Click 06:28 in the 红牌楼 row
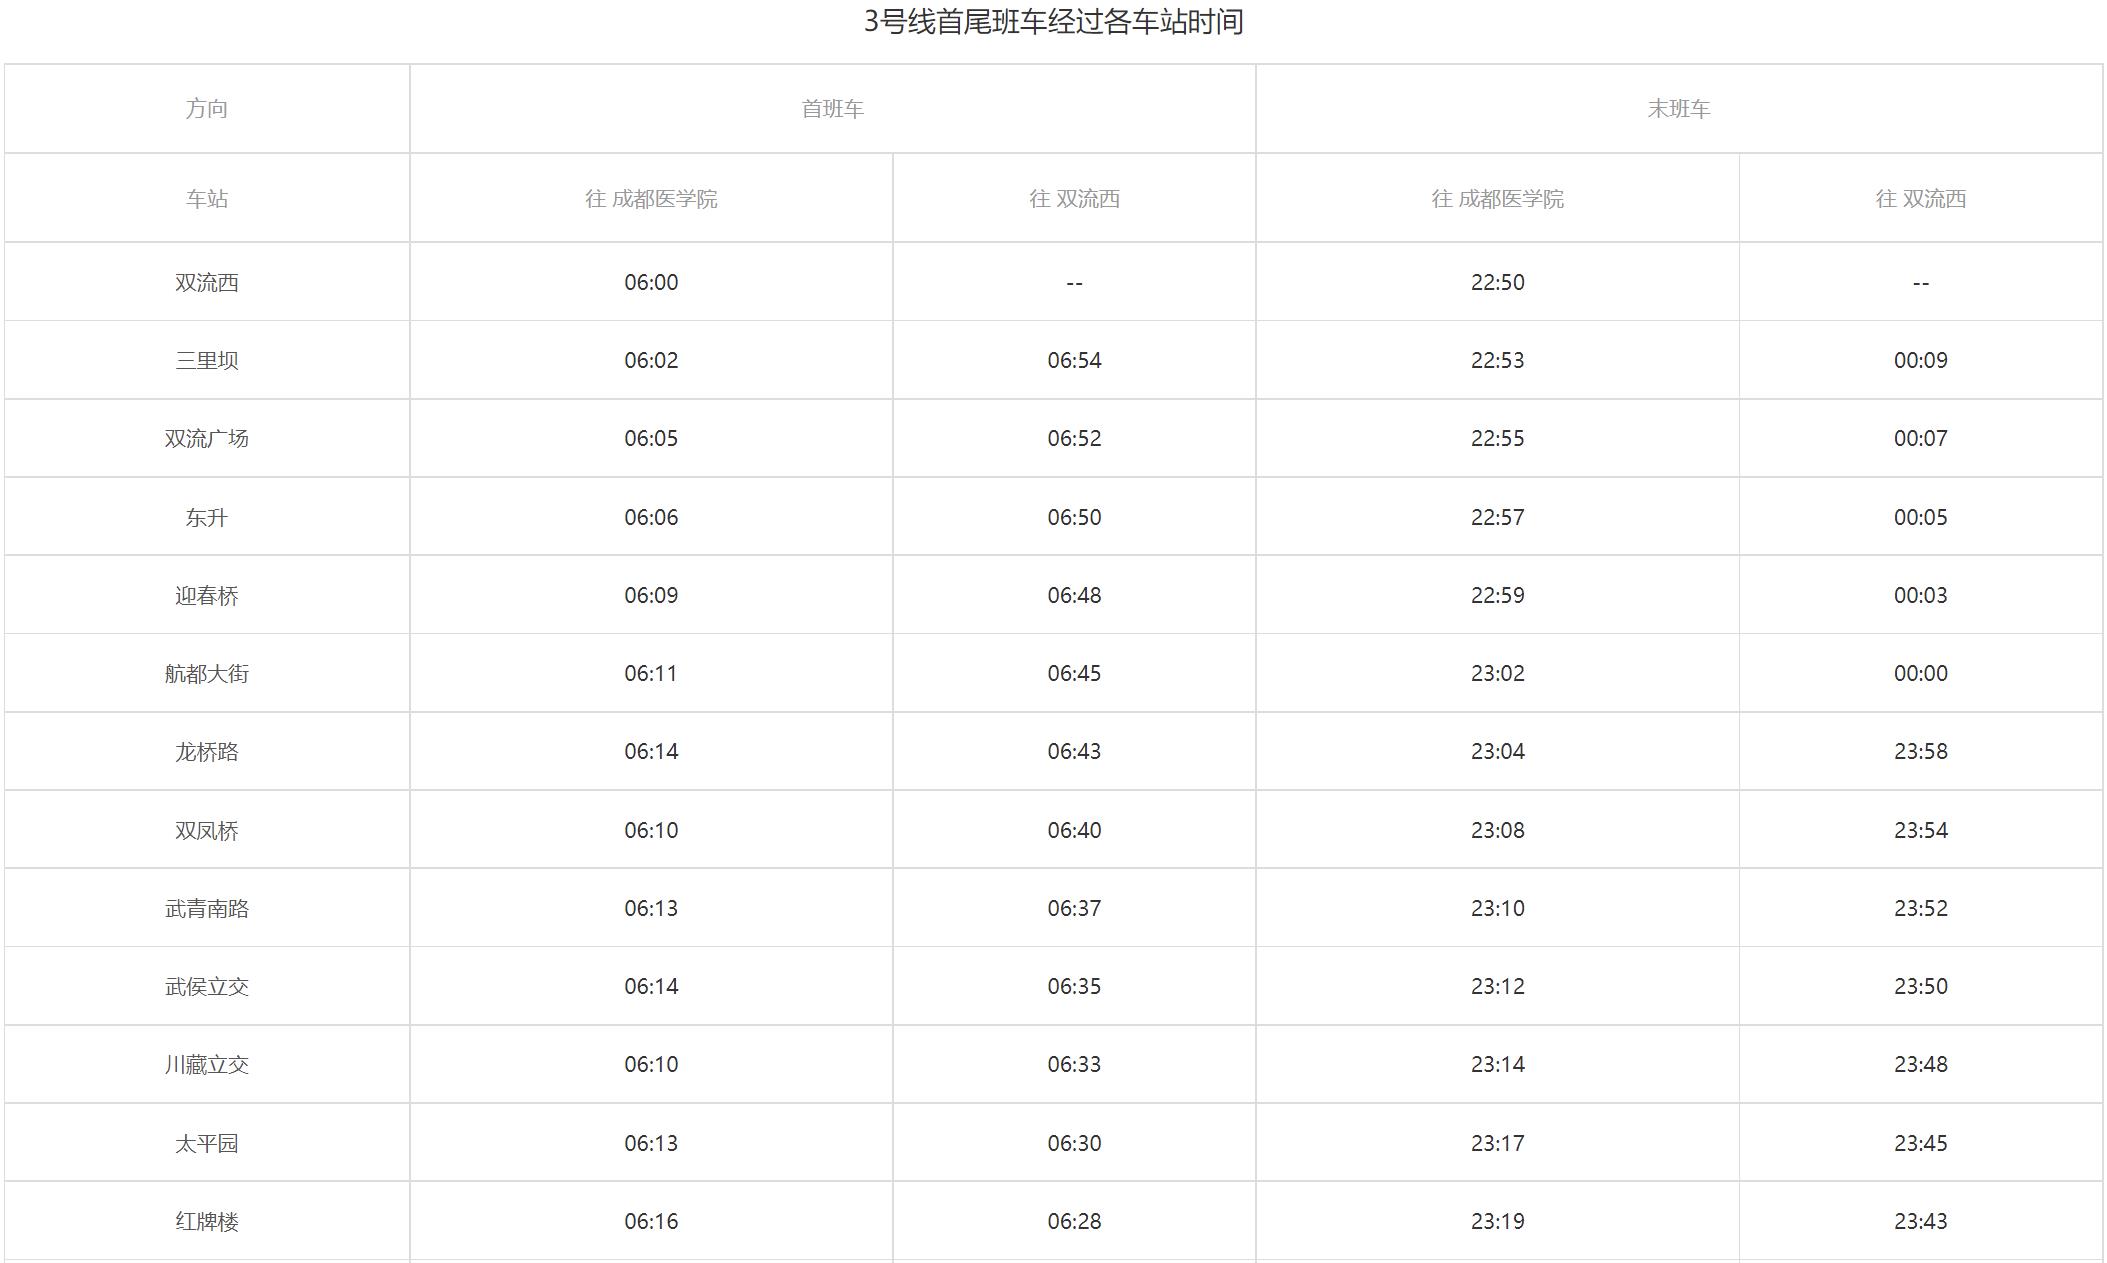 tap(1074, 1221)
